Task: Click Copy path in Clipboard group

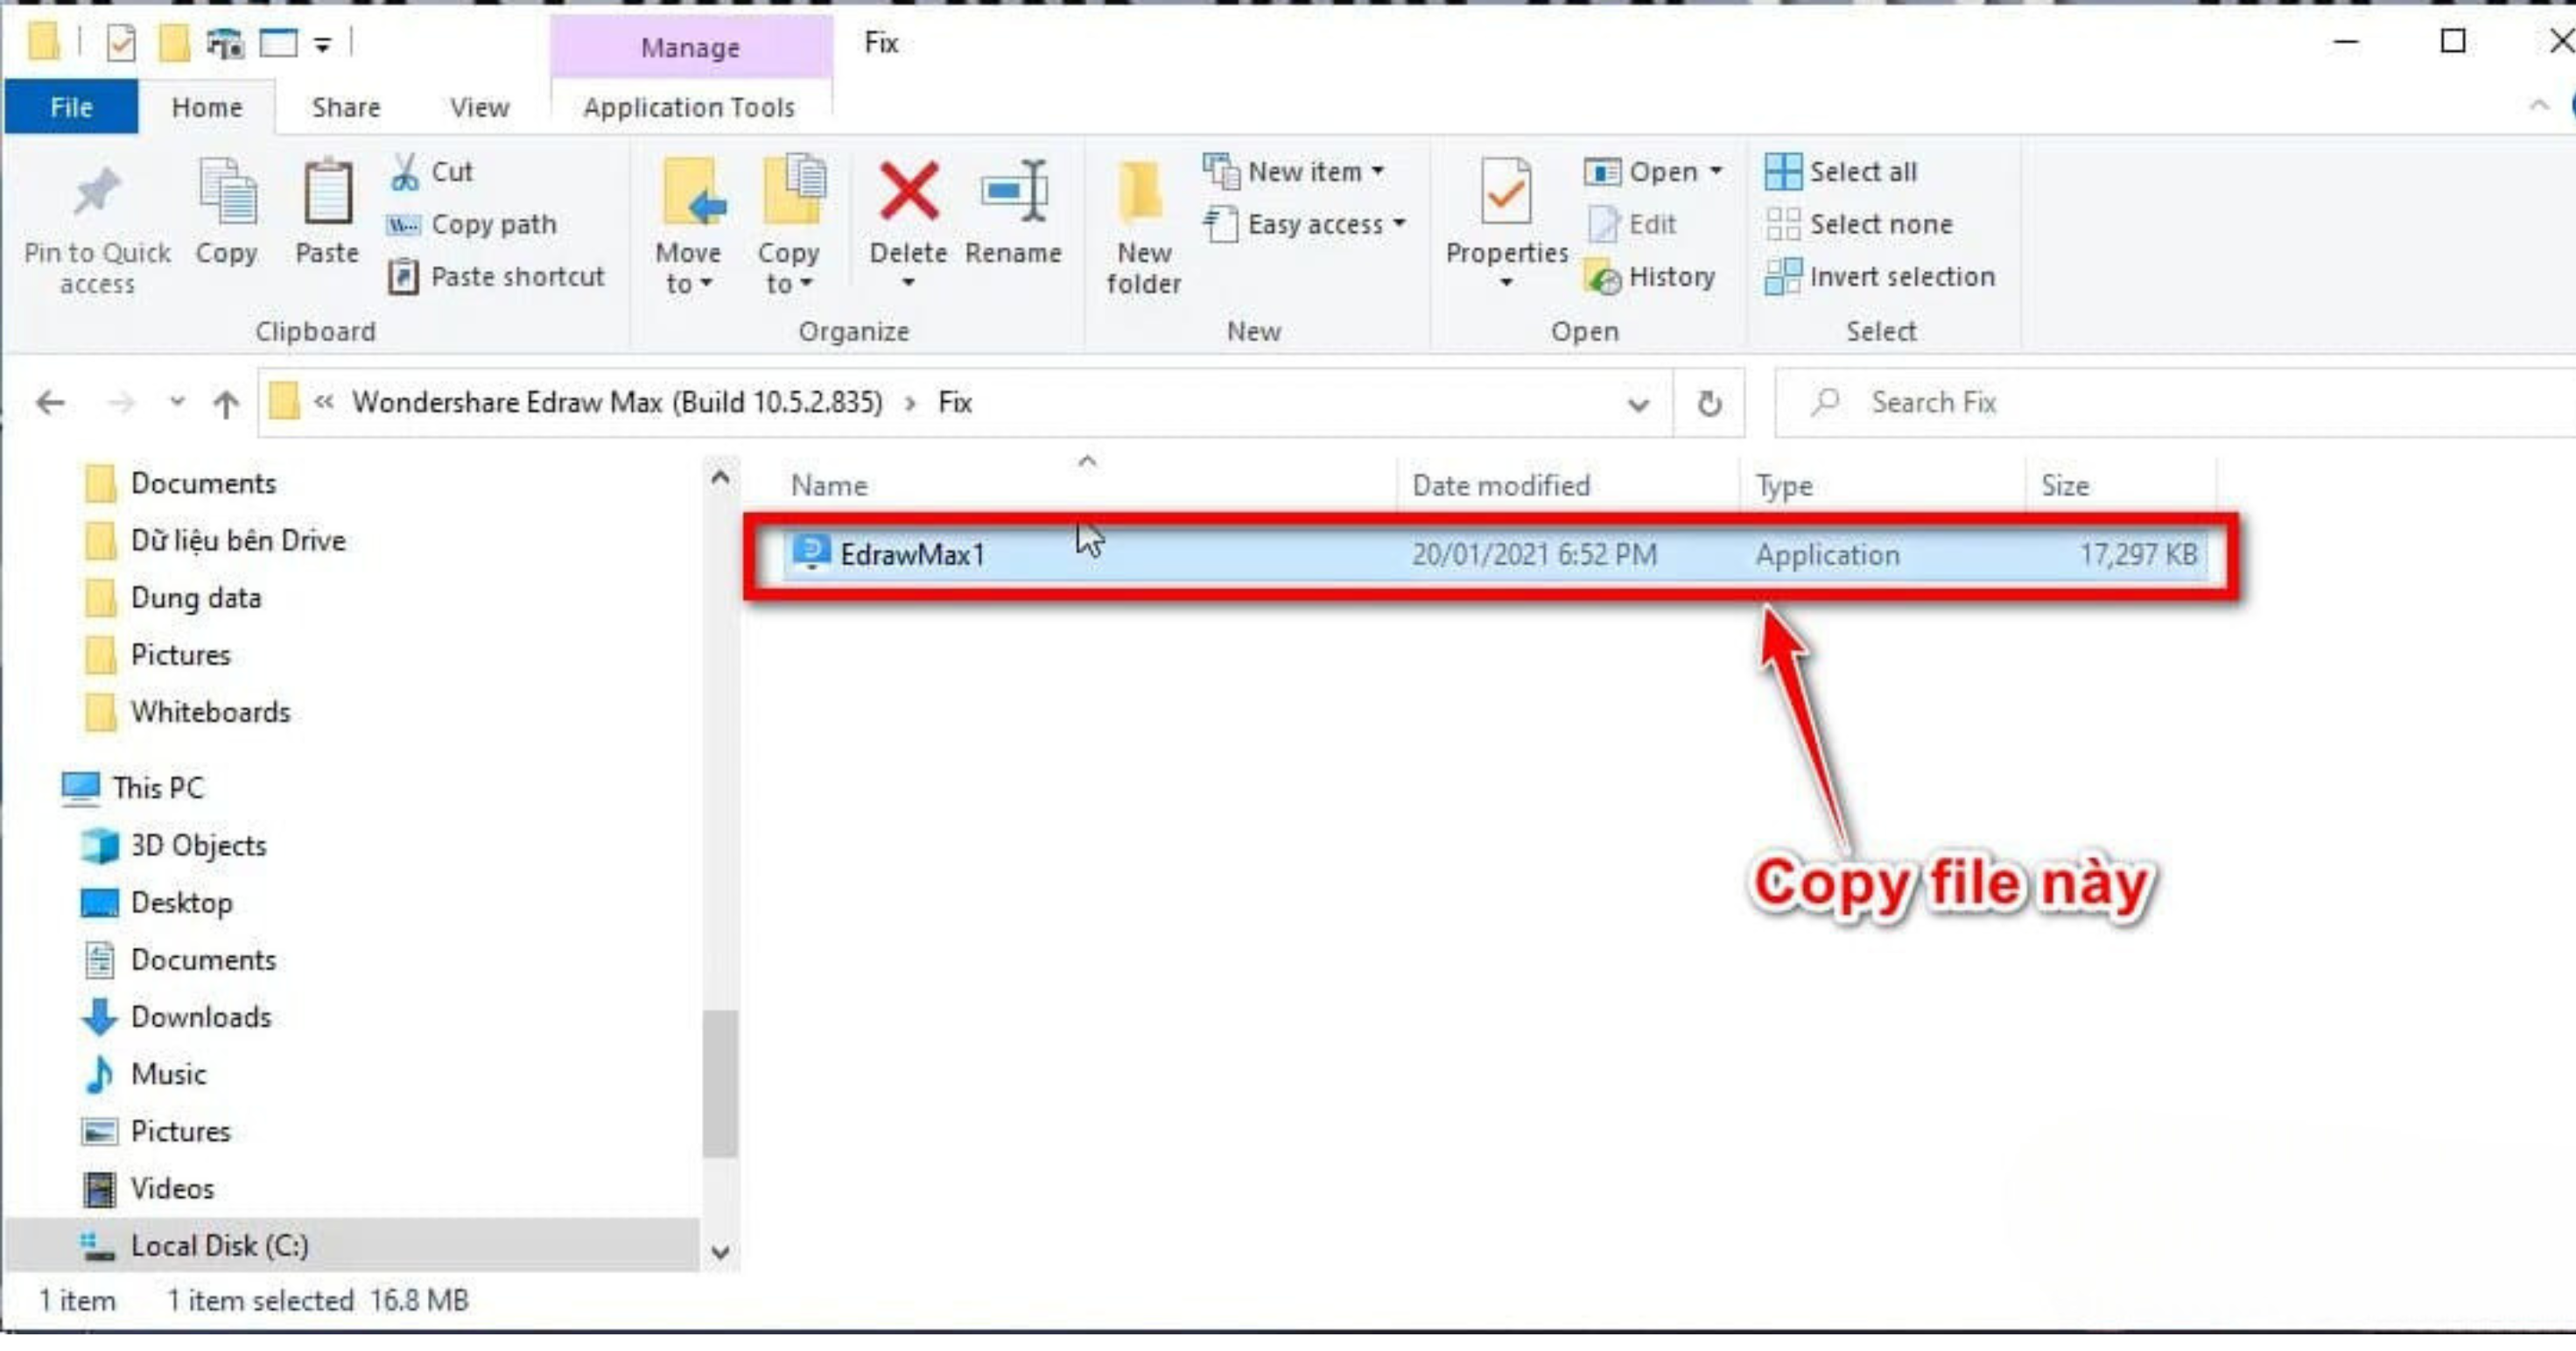Action: click(x=472, y=224)
